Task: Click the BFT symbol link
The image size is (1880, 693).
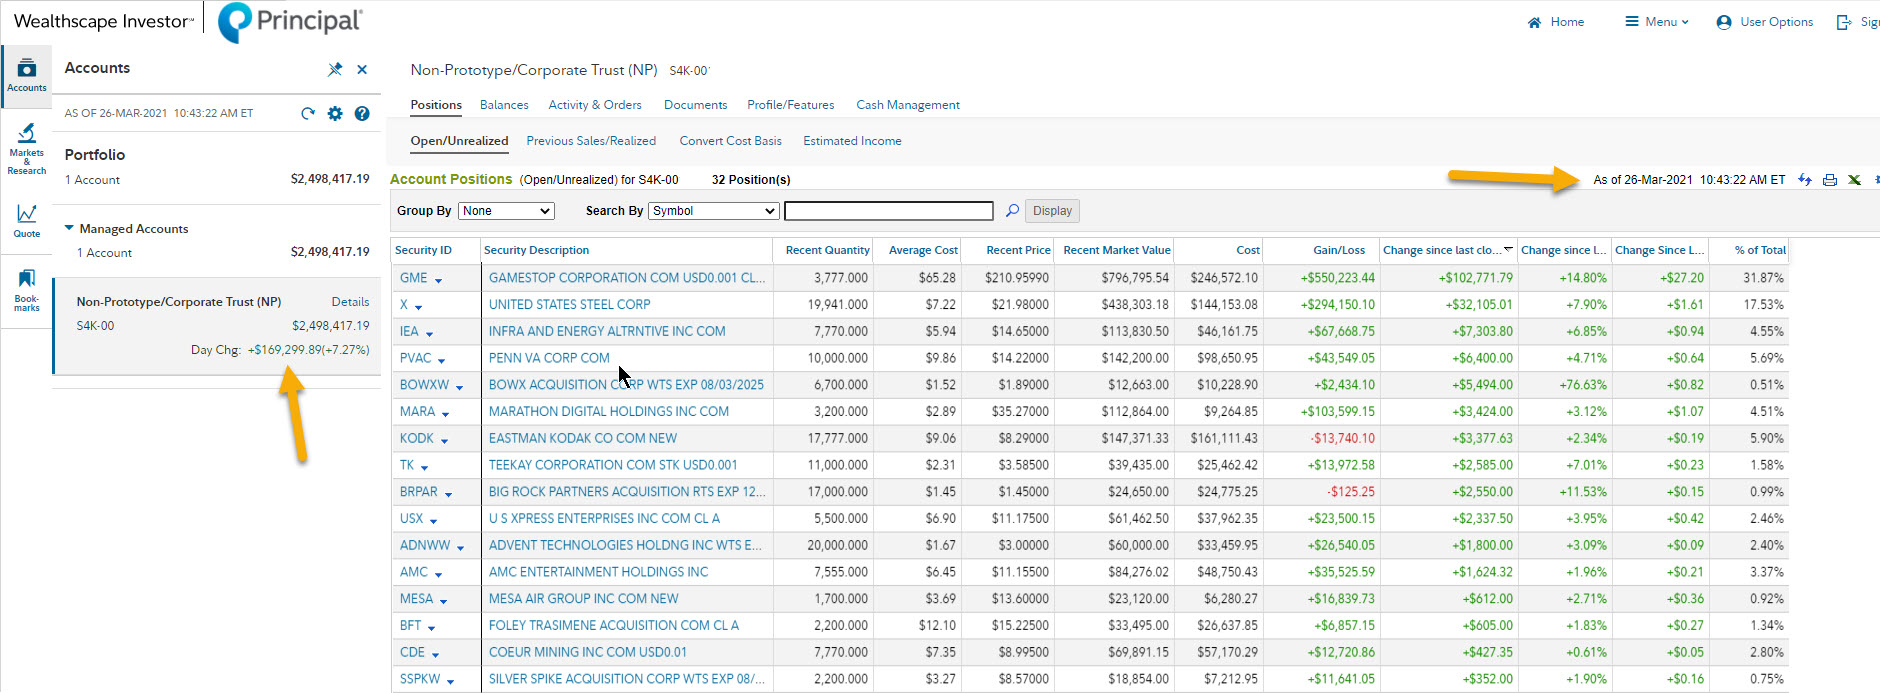Action: coord(410,626)
